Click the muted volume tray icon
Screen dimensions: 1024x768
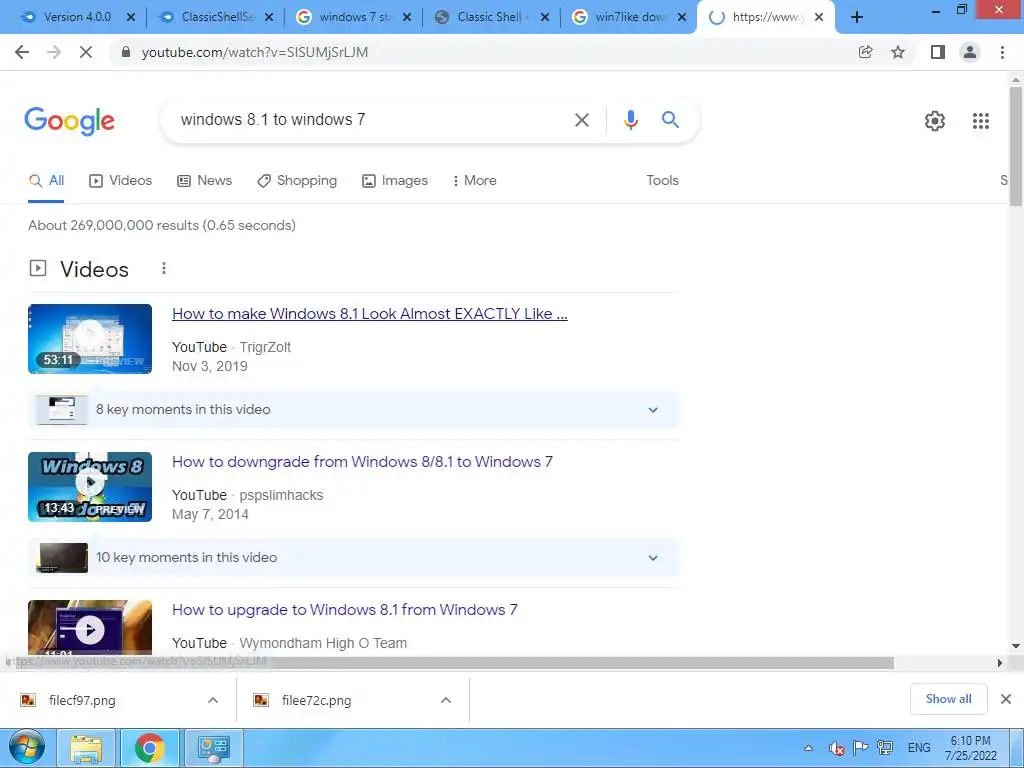point(836,748)
